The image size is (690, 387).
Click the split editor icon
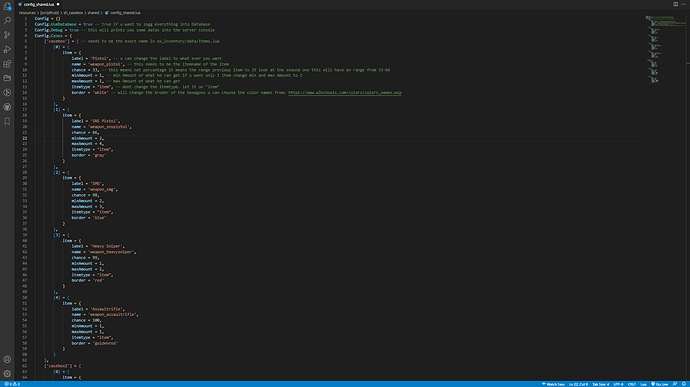click(x=675, y=4)
